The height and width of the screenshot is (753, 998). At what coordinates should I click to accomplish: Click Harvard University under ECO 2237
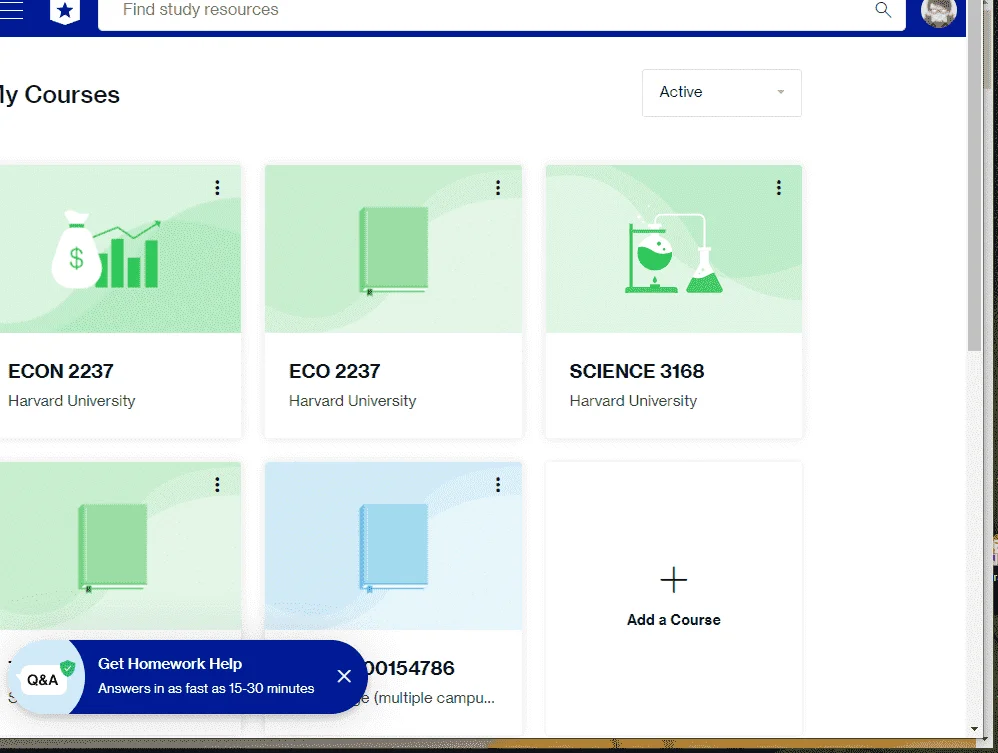(x=353, y=401)
